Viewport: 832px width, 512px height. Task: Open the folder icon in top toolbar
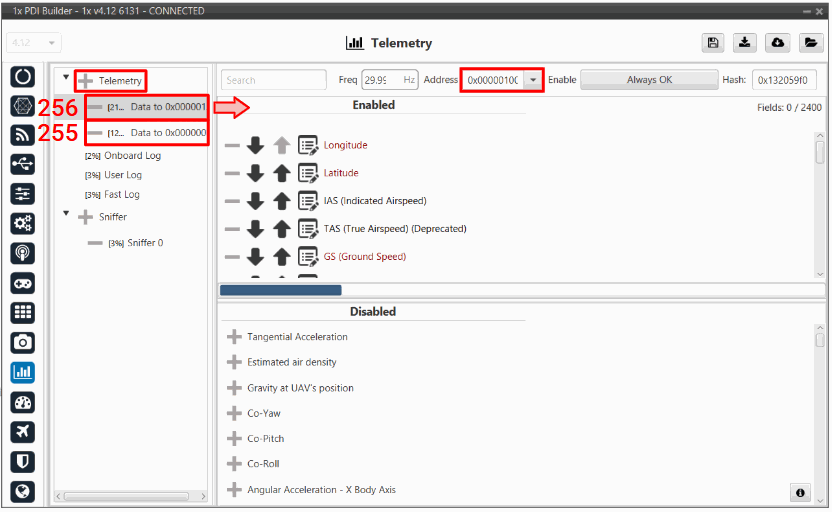pyautogui.click(x=809, y=43)
